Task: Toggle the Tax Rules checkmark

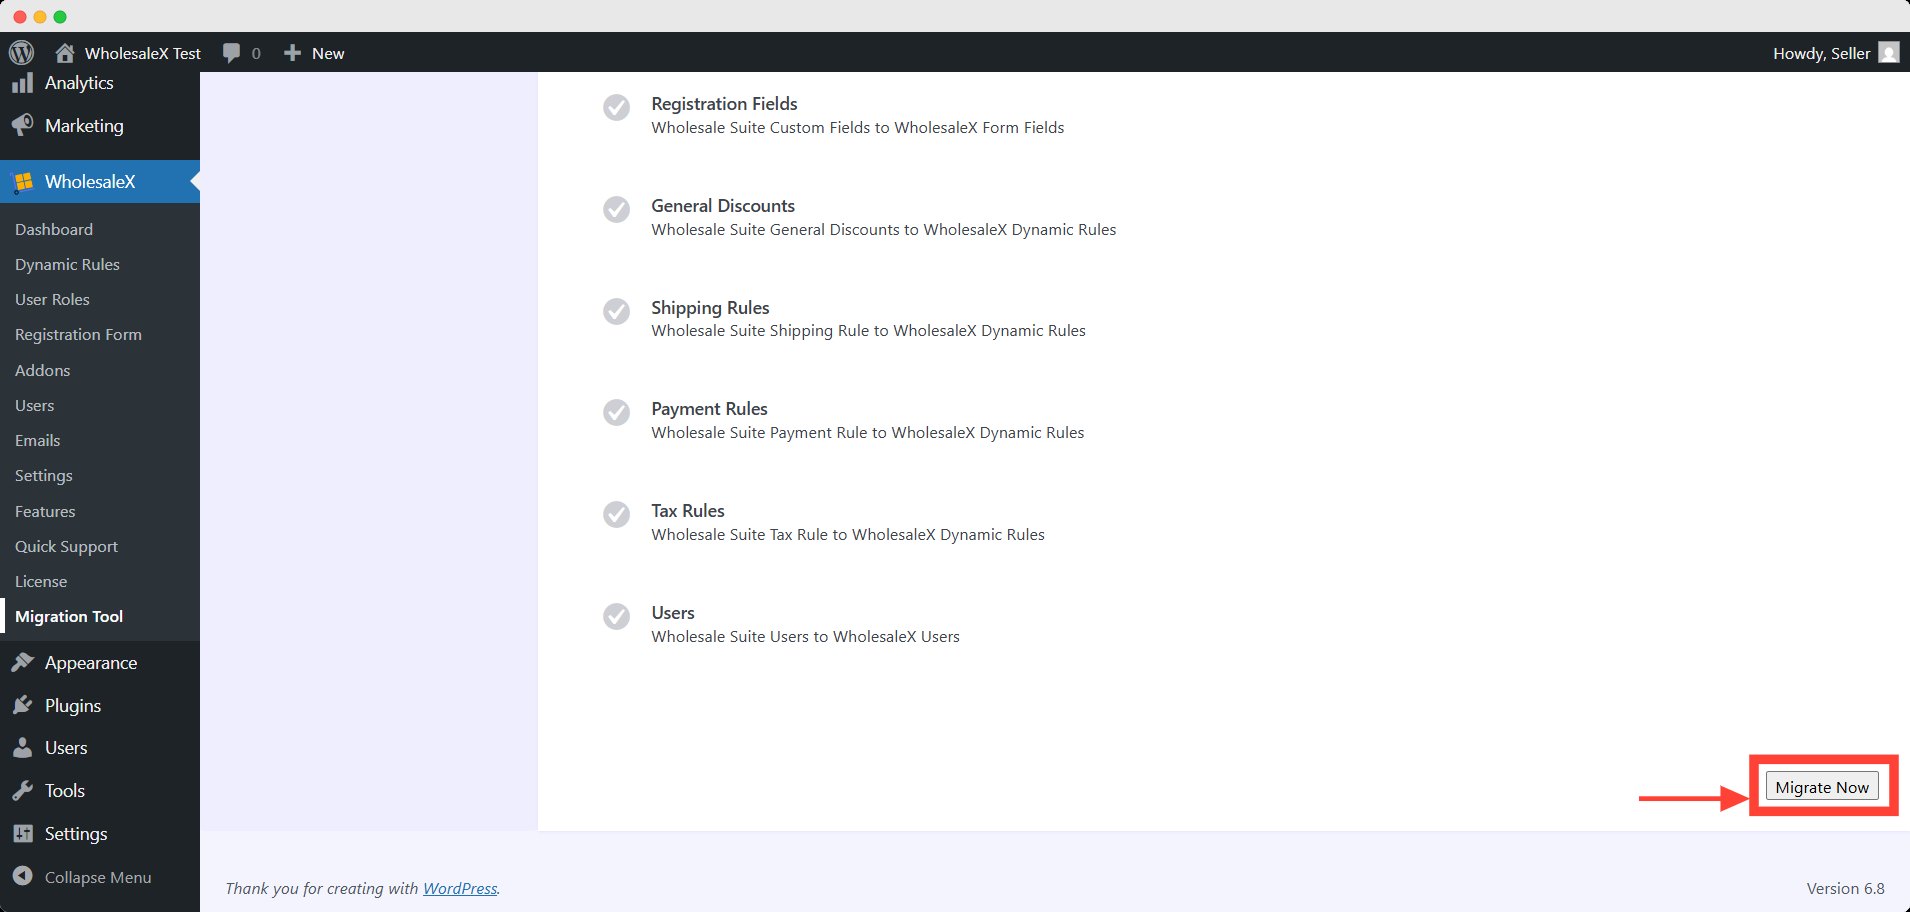Action: (x=617, y=514)
